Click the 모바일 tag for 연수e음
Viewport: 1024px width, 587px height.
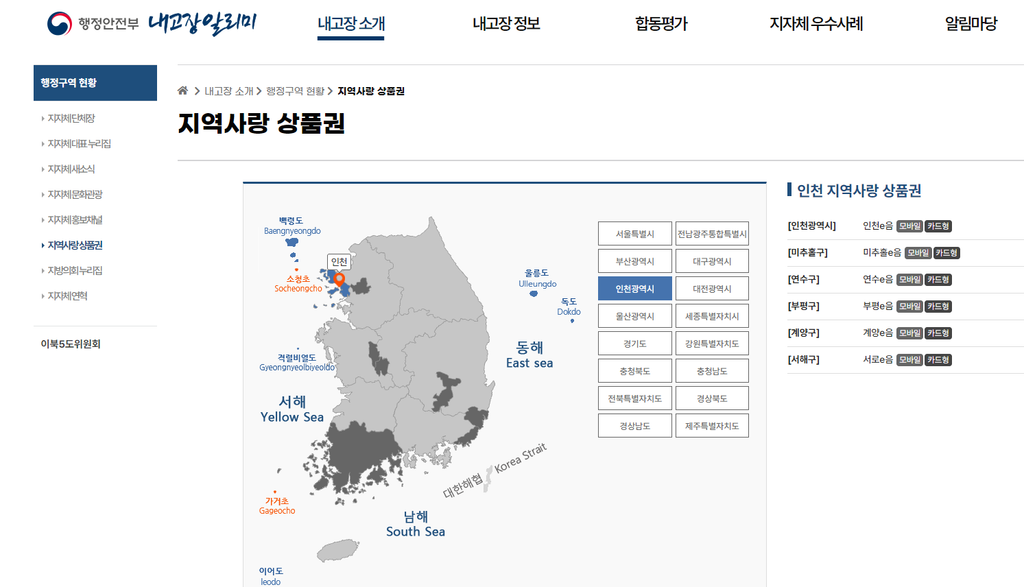point(909,279)
